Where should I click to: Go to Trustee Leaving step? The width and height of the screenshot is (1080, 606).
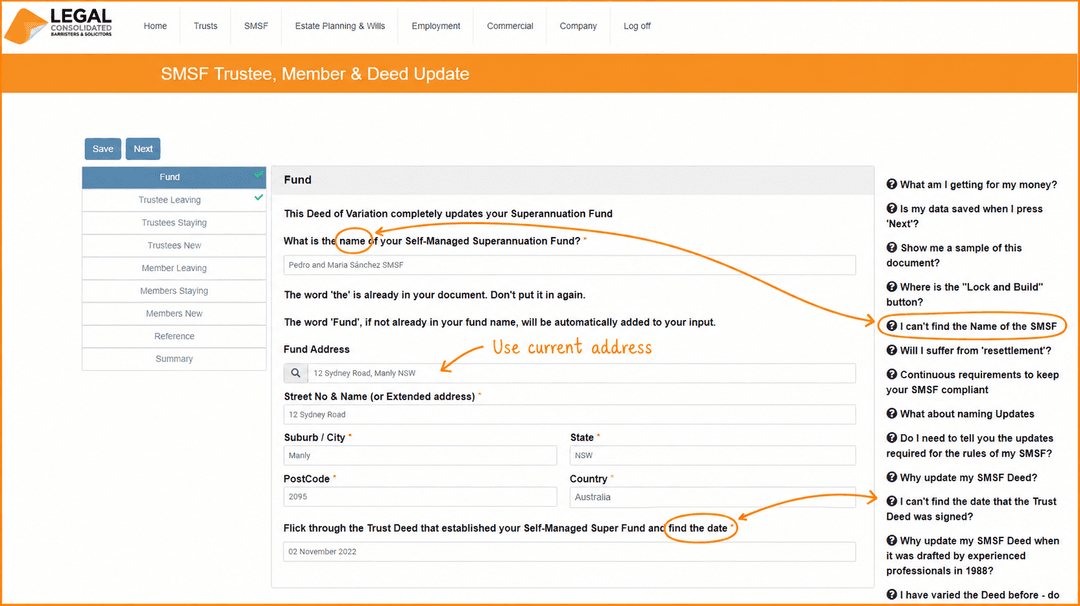(174, 200)
